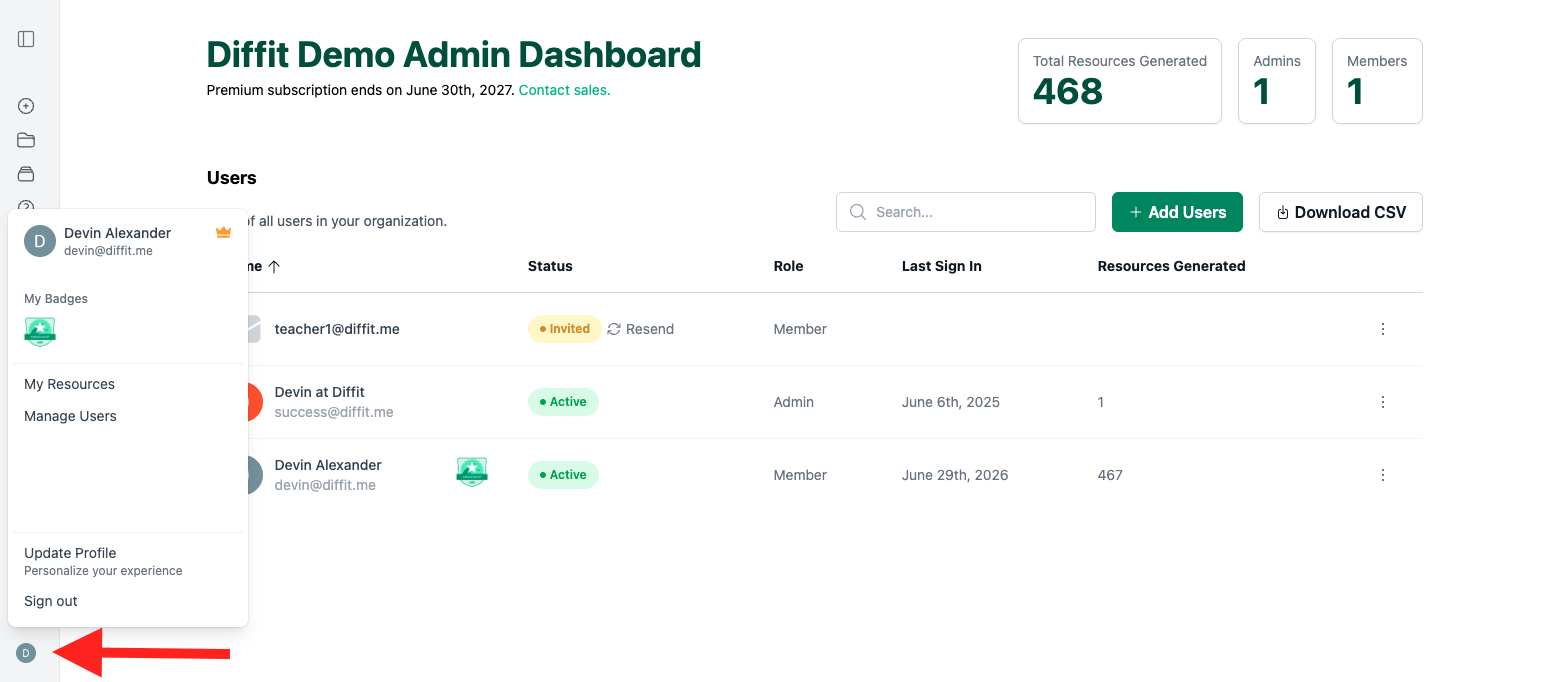Toggle the sidebar panel icon
The height and width of the screenshot is (682, 1560).
(26, 39)
